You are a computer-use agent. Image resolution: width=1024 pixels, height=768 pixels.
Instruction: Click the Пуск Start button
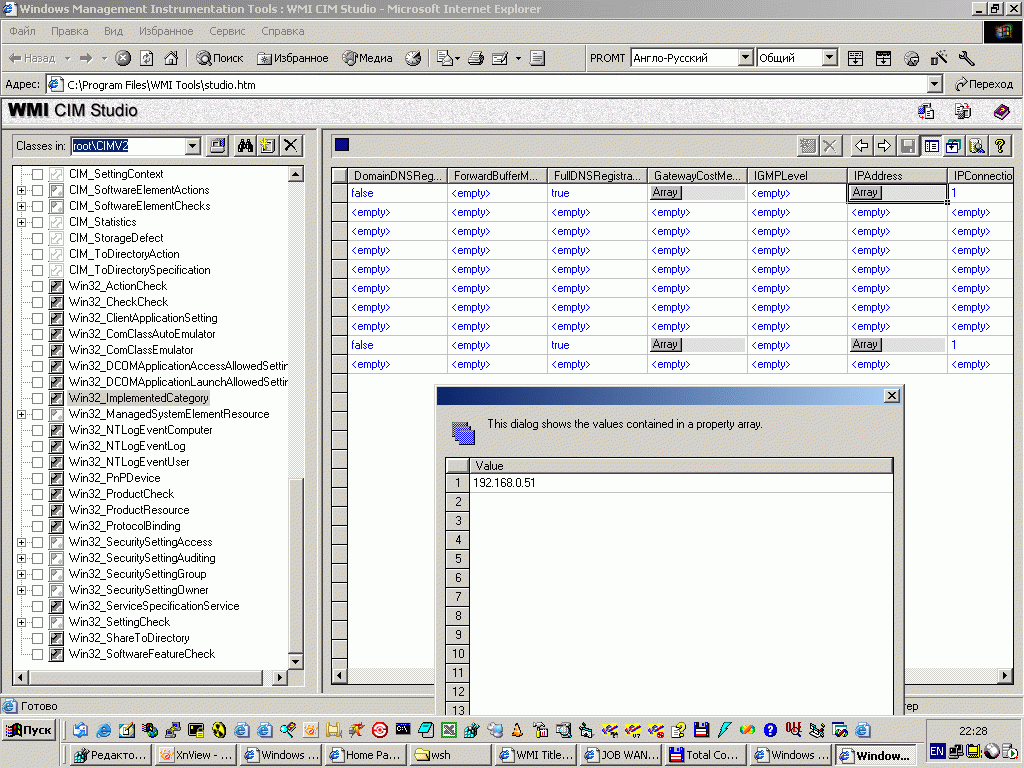click(x=29, y=730)
